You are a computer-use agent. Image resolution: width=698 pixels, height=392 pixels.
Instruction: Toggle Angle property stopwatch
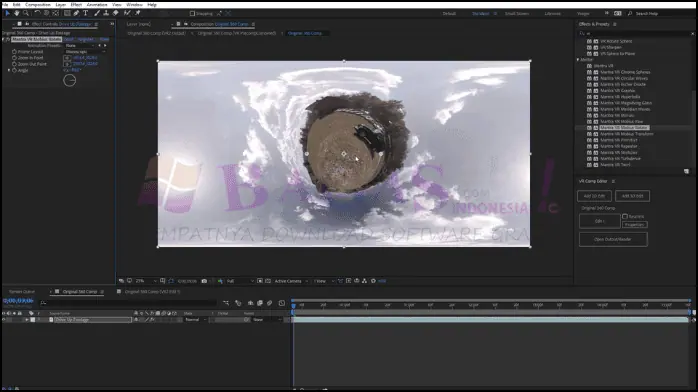pos(14,70)
